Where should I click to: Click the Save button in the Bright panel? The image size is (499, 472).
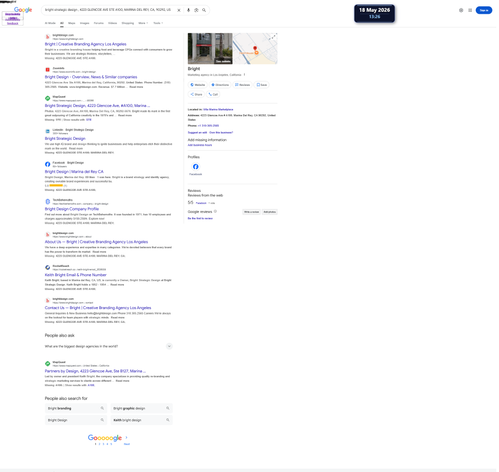pos(263,85)
